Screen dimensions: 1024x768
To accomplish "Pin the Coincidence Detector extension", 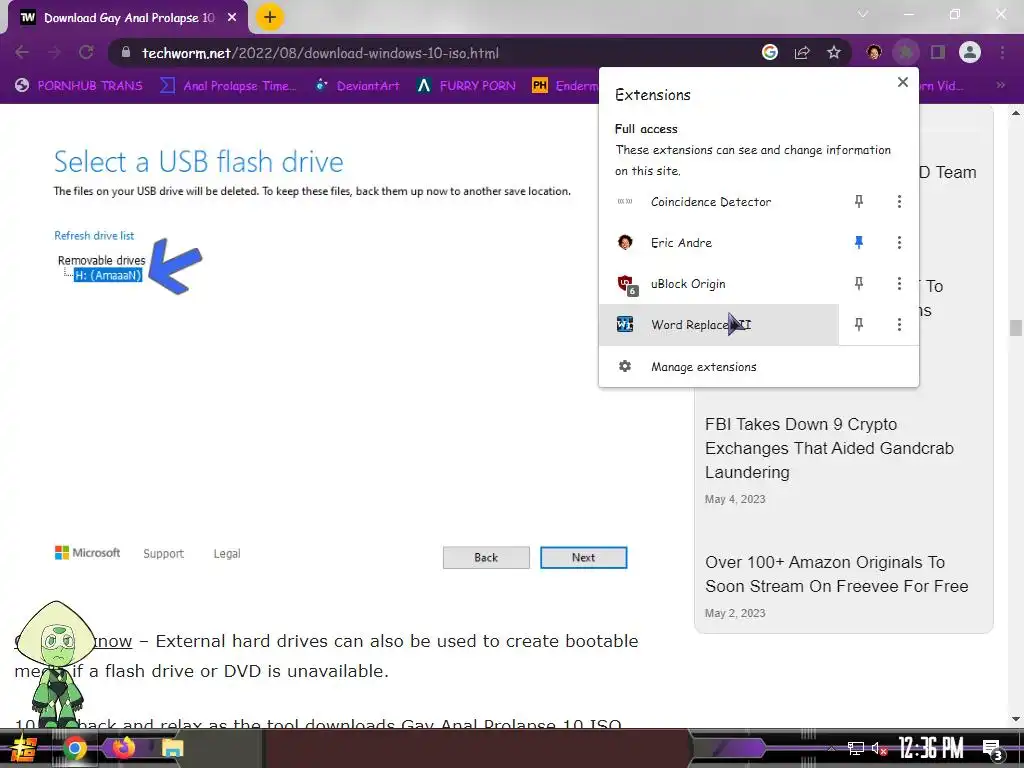I will click(x=859, y=202).
